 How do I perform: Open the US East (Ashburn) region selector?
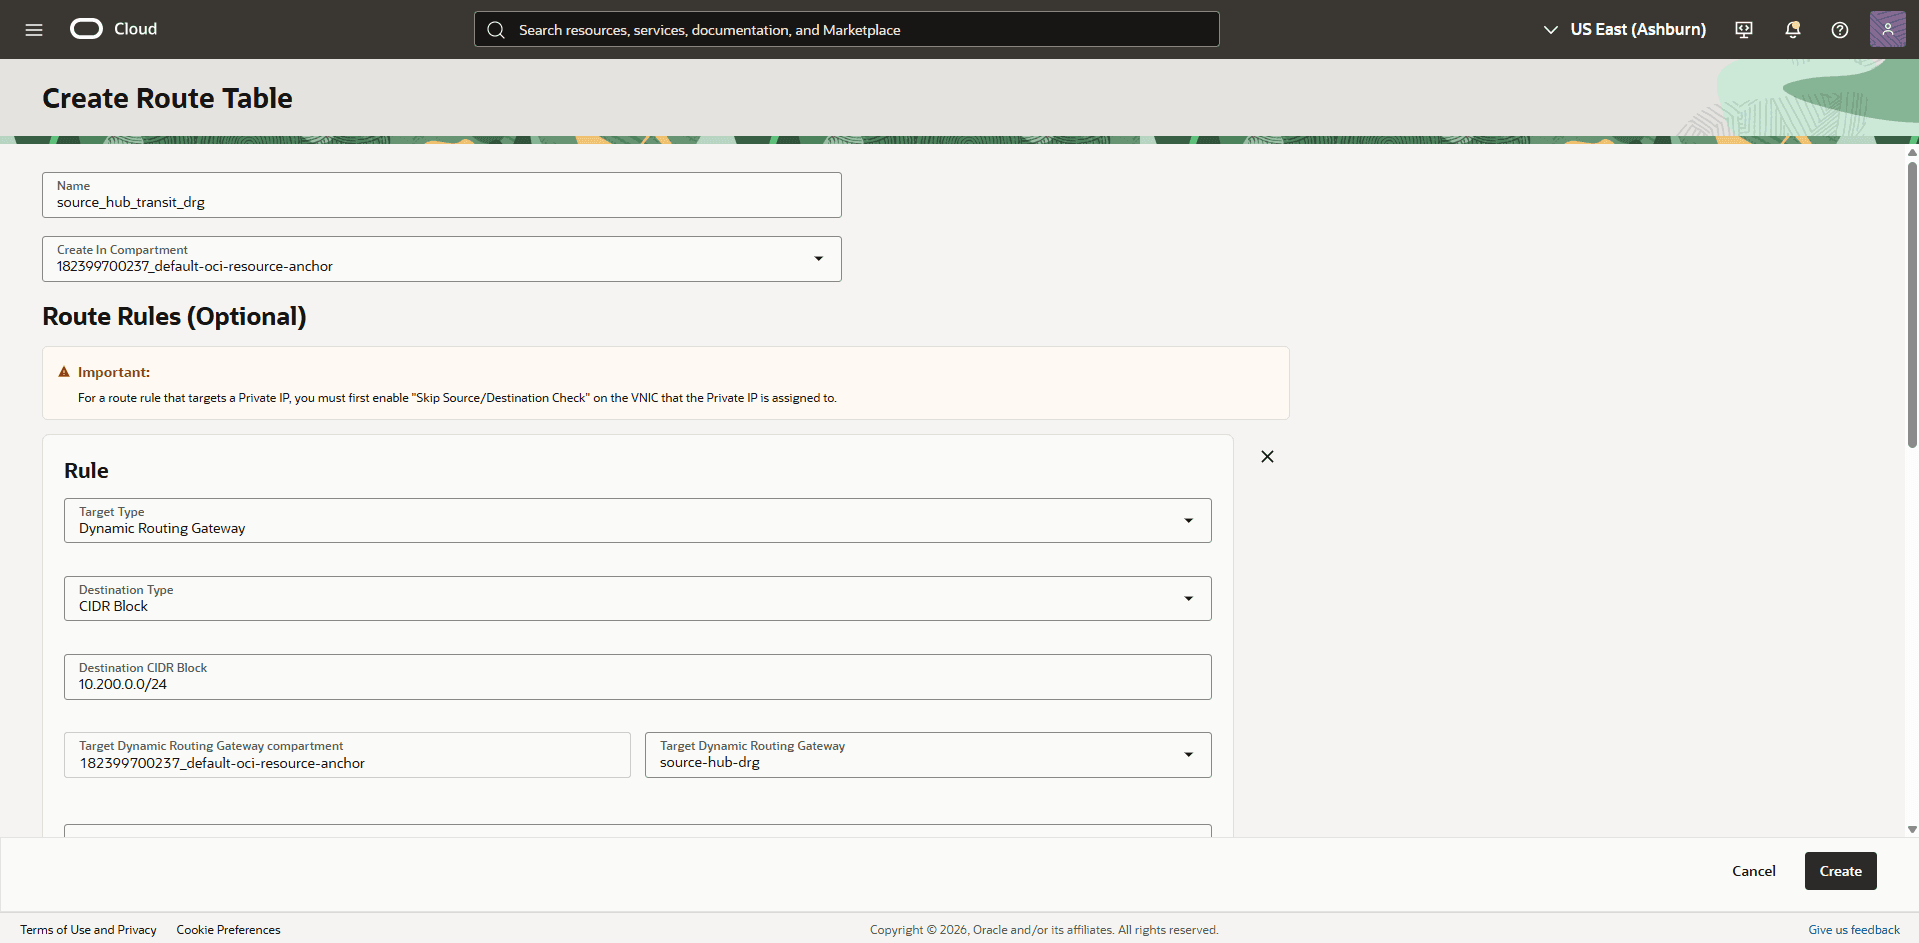[1625, 30]
